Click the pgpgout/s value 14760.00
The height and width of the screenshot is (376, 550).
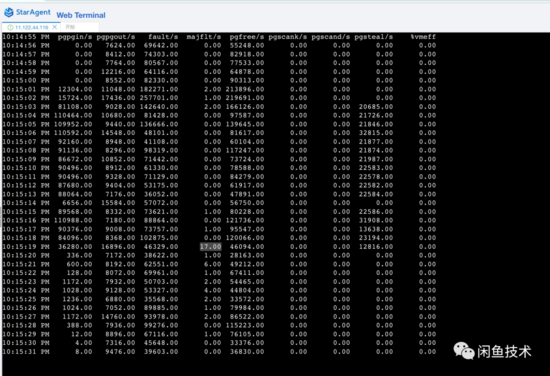pos(118,317)
